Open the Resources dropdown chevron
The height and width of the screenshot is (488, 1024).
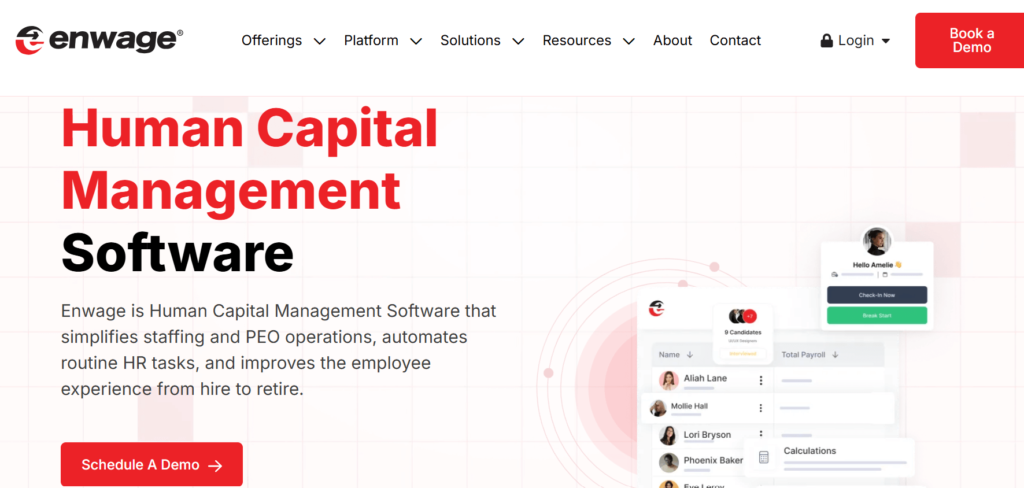point(628,41)
